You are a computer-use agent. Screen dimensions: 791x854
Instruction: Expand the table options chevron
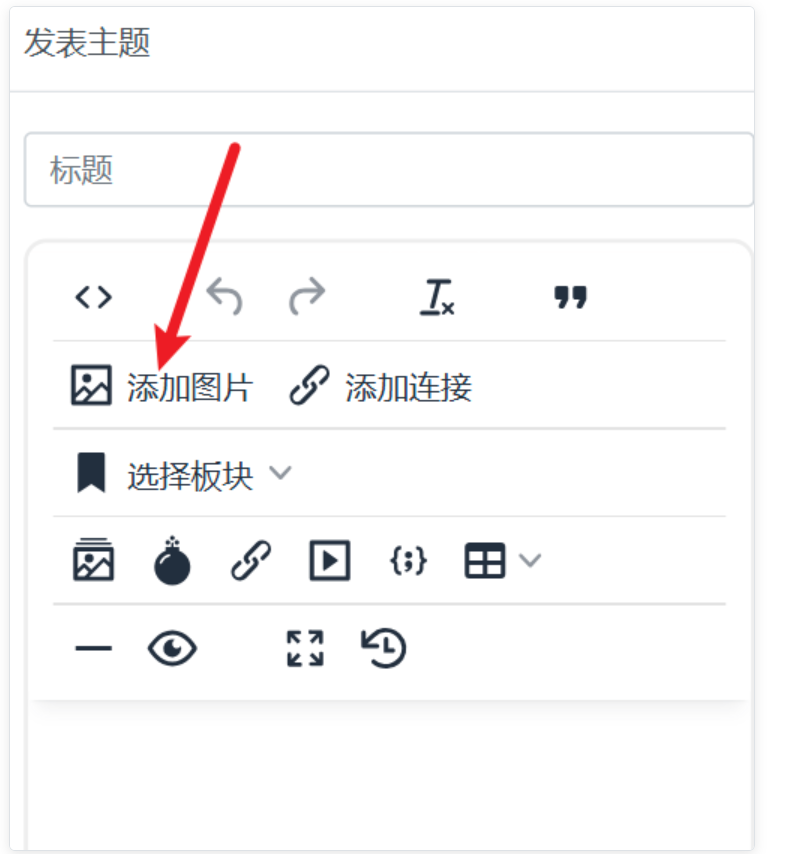530,560
